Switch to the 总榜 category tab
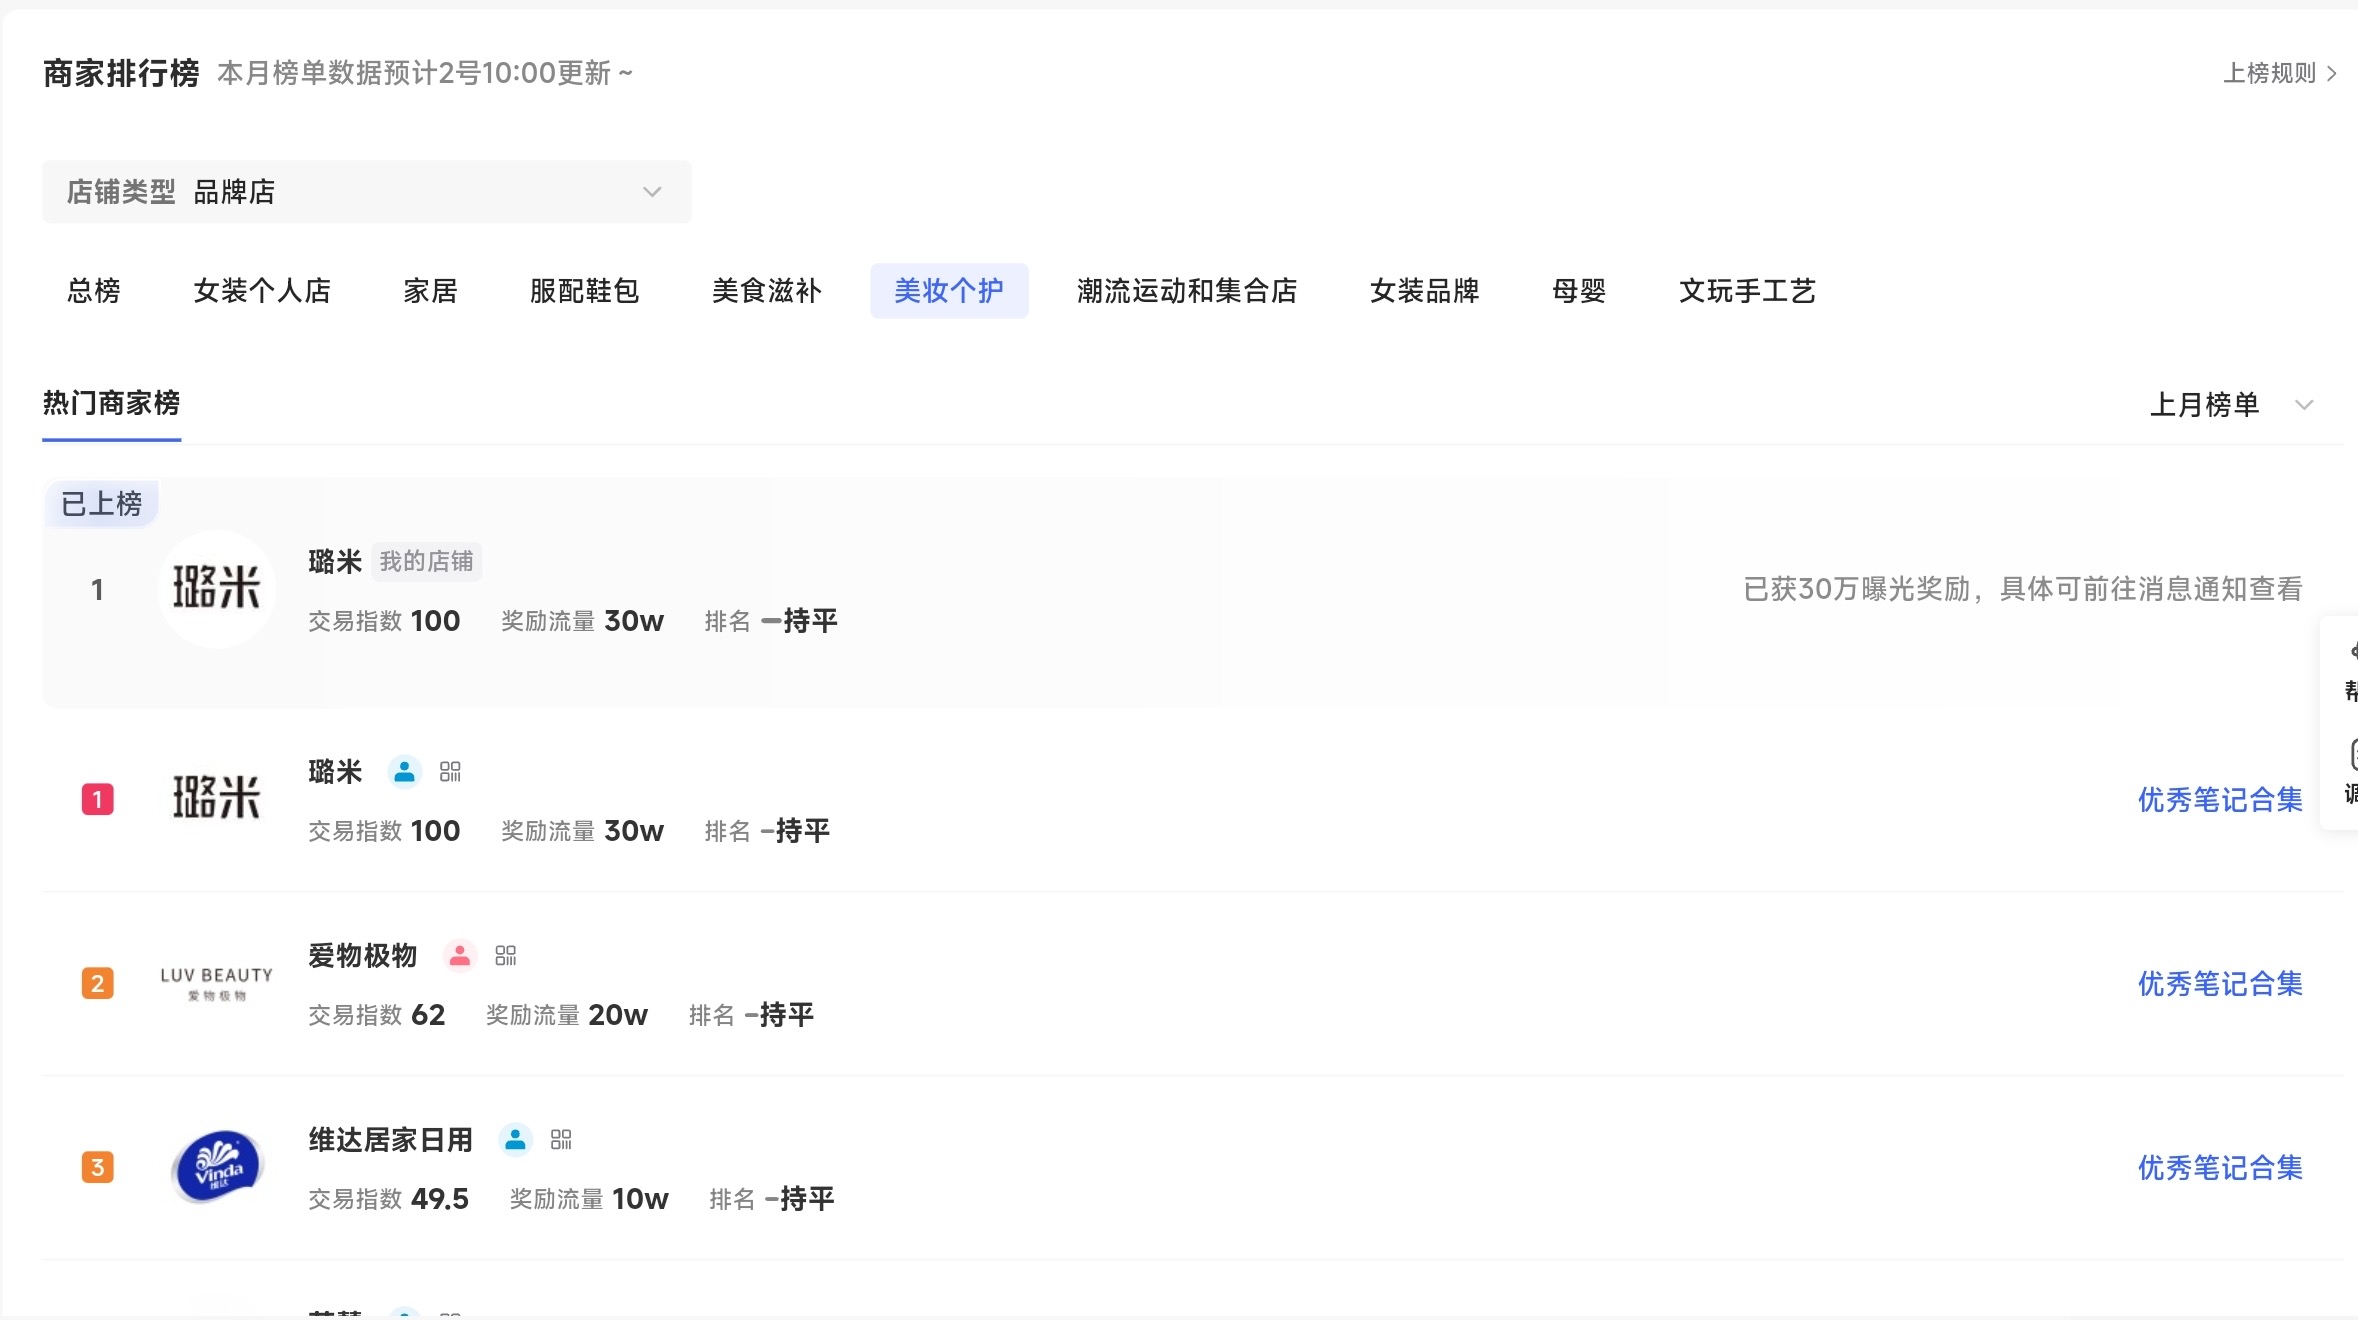Screen dimensions: 2358x1320 pos(94,291)
